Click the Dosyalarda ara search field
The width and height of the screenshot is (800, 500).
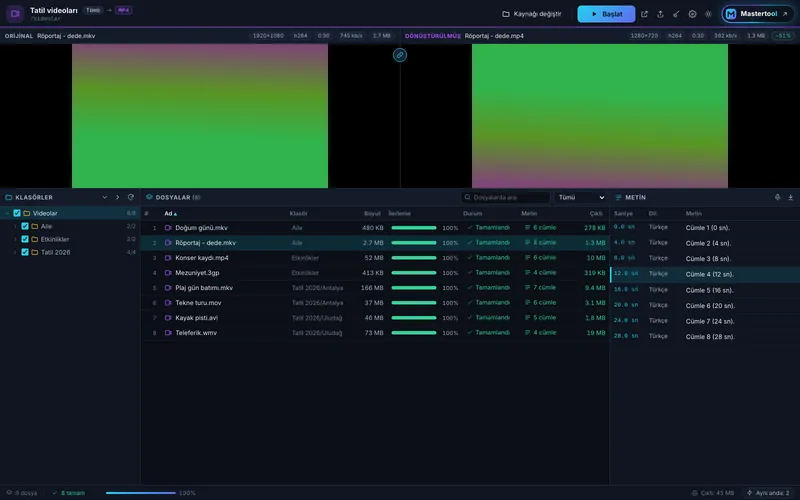coord(505,197)
